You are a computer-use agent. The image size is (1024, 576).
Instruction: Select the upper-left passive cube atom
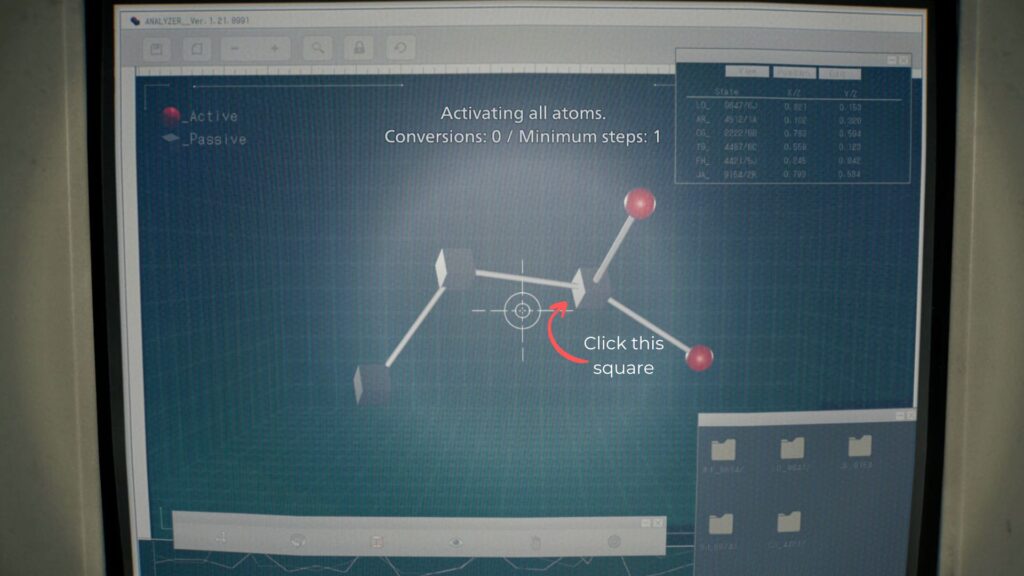(x=455, y=268)
